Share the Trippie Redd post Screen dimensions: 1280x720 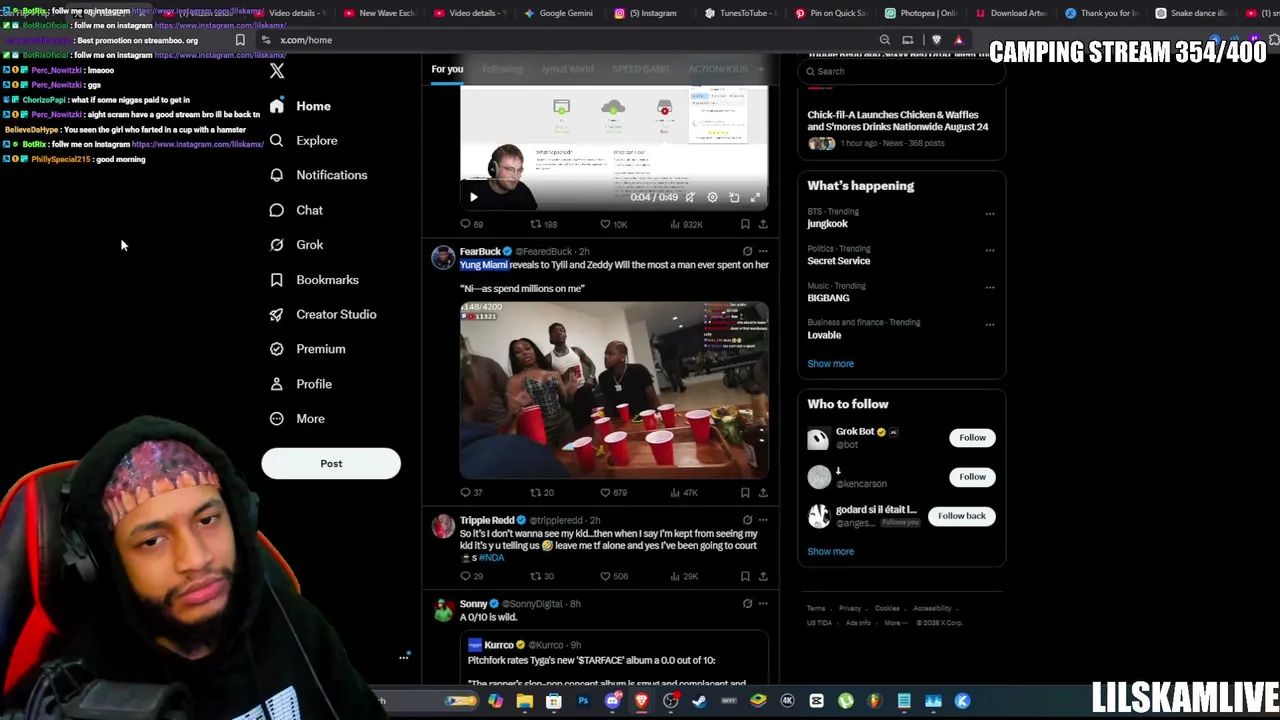tap(763, 576)
